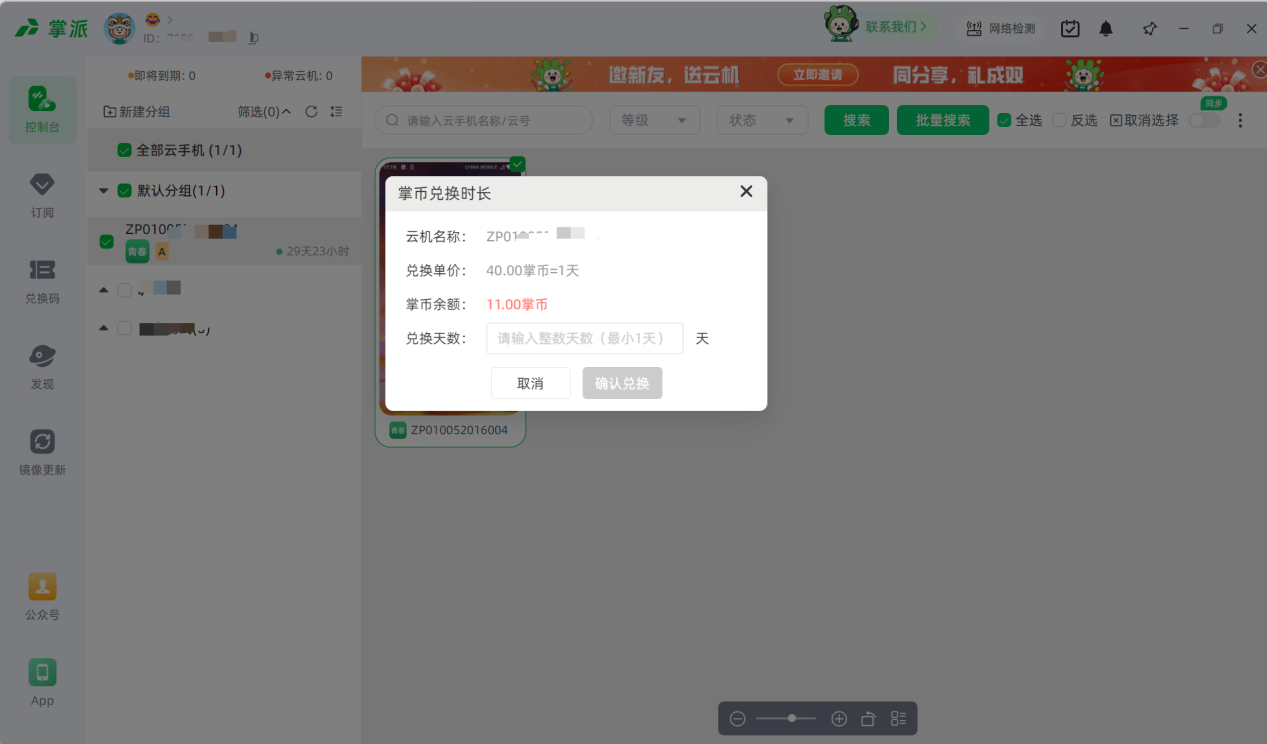Image resolution: width=1267 pixels, height=744 pixels.
Task: Open the 等级 dropdown
Action: click(654, 120)
